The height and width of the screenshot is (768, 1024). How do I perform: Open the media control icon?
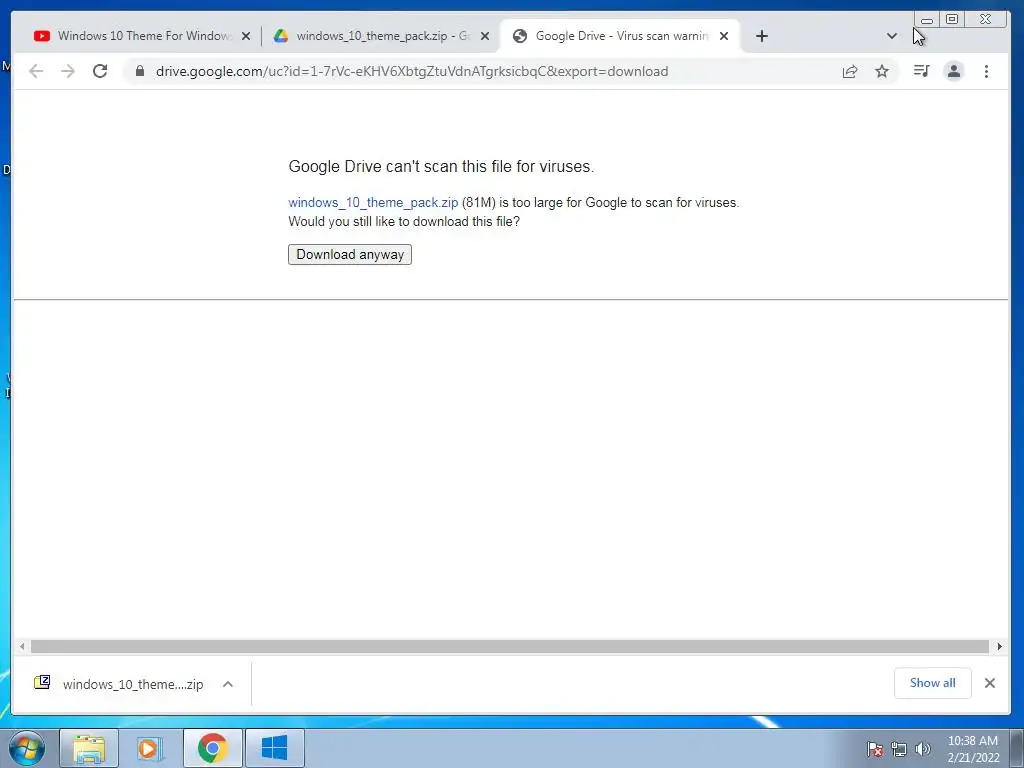(x=921, y=71)
